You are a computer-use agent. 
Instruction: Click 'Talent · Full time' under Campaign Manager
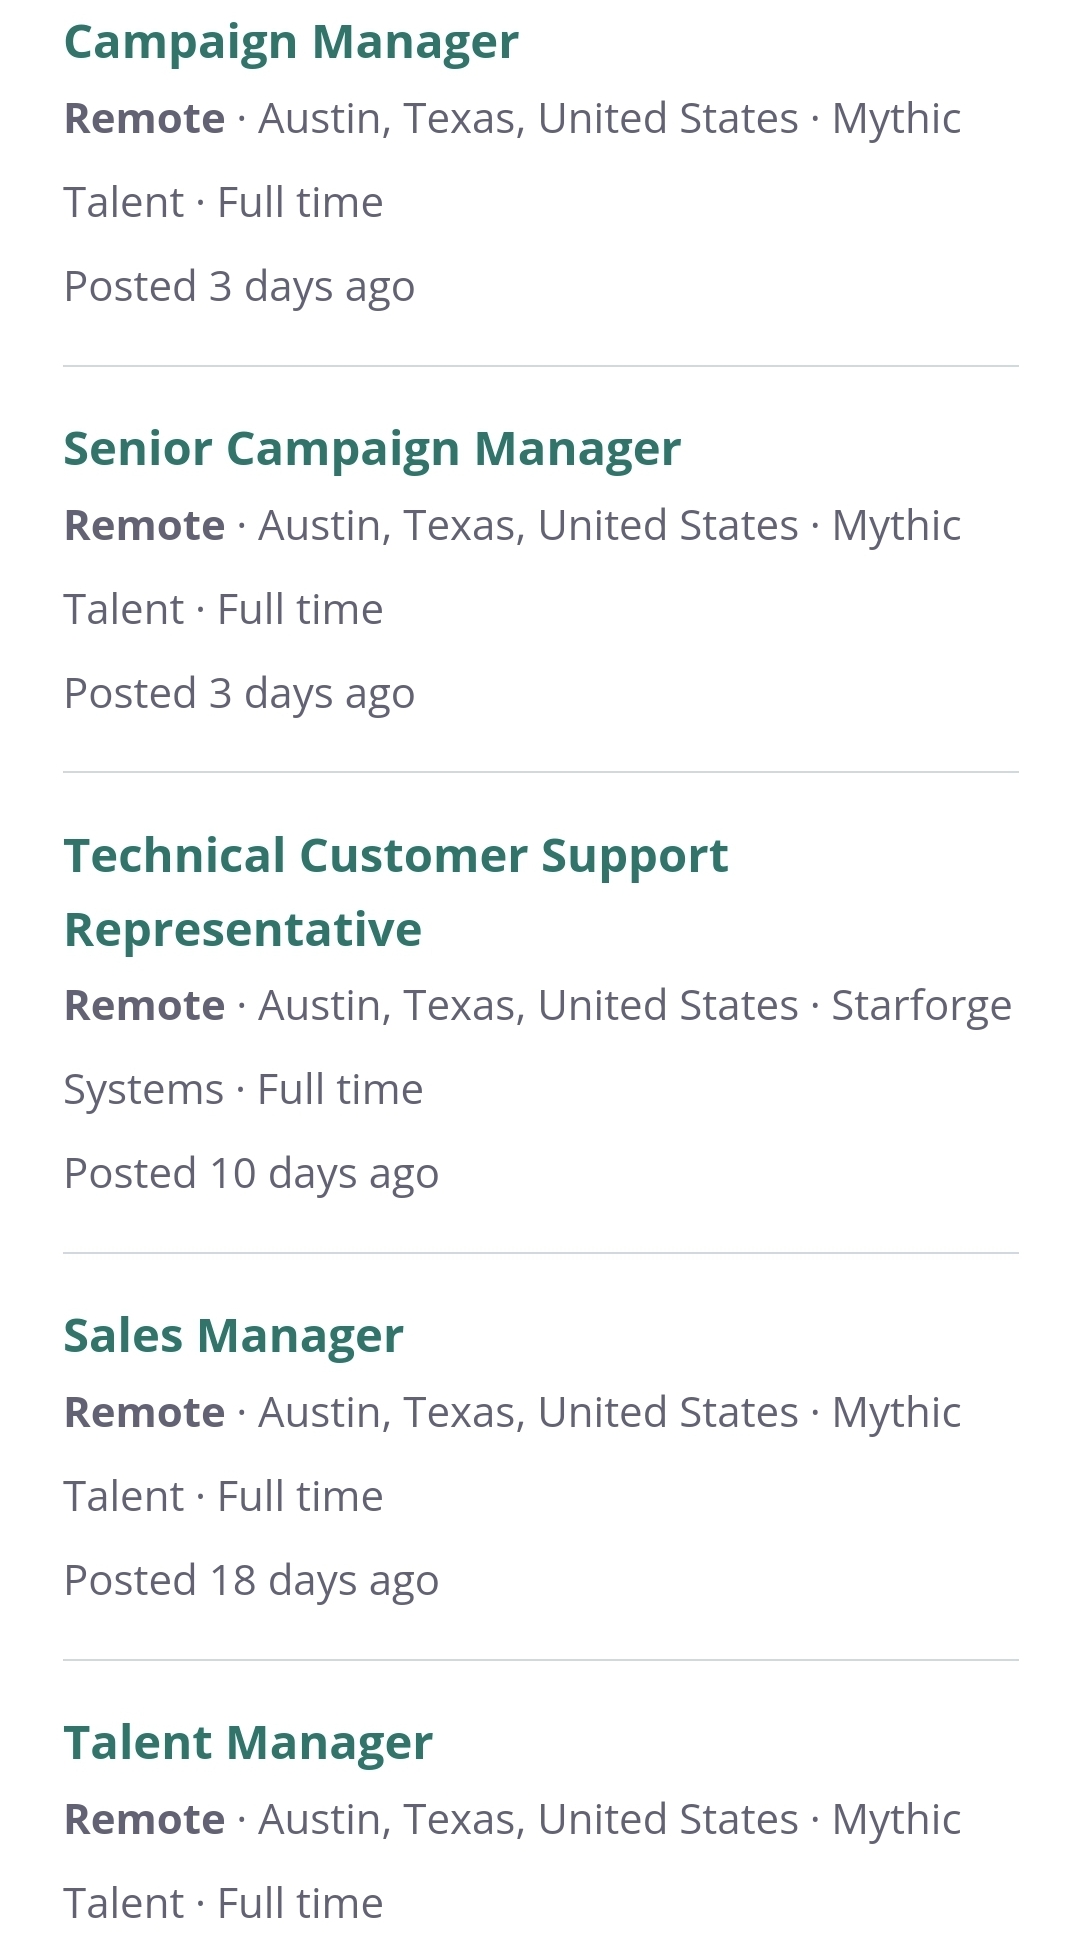click(x=223, y=203)
